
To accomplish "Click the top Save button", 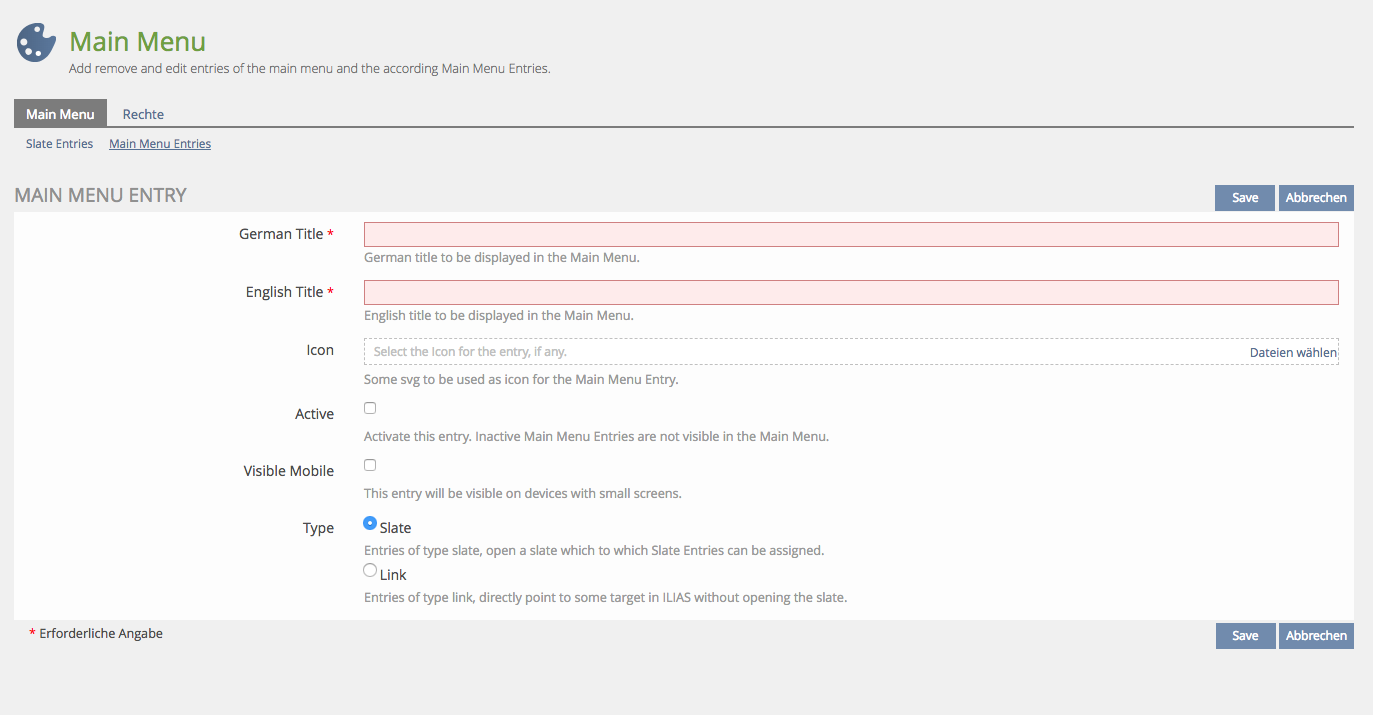I will point(1244,198).
